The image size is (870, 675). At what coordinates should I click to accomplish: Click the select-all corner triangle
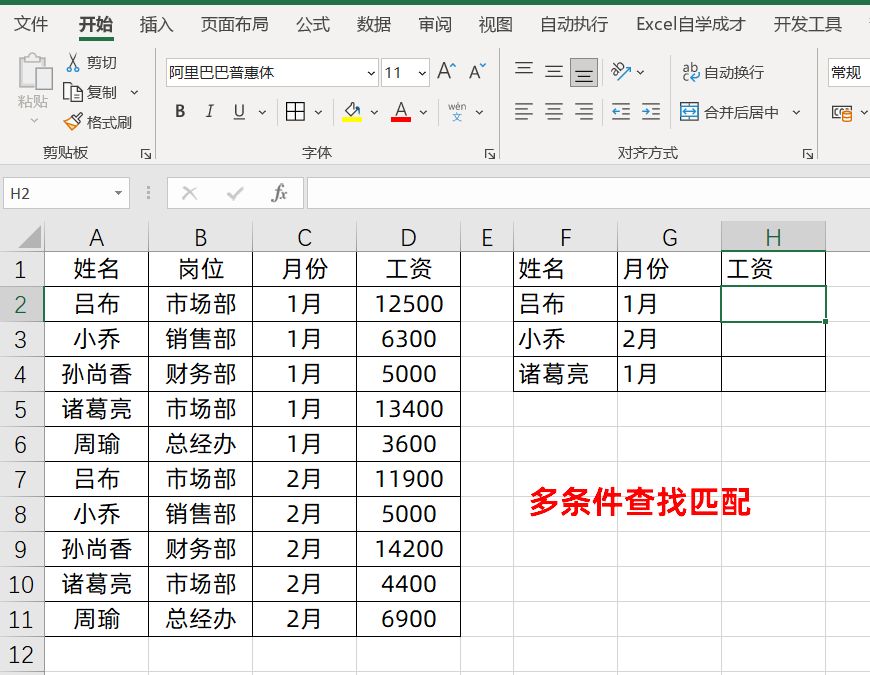pos(29,237)
